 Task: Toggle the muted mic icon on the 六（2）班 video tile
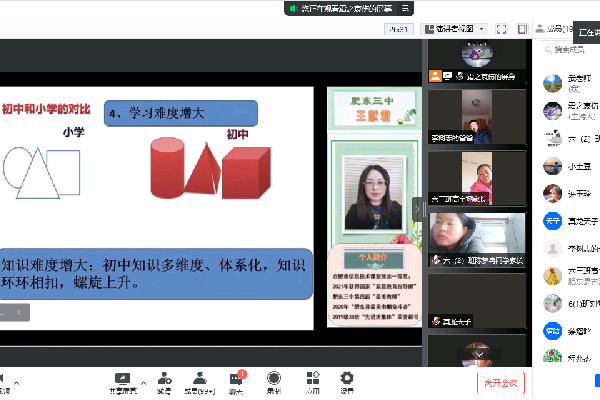pos(435,260)
